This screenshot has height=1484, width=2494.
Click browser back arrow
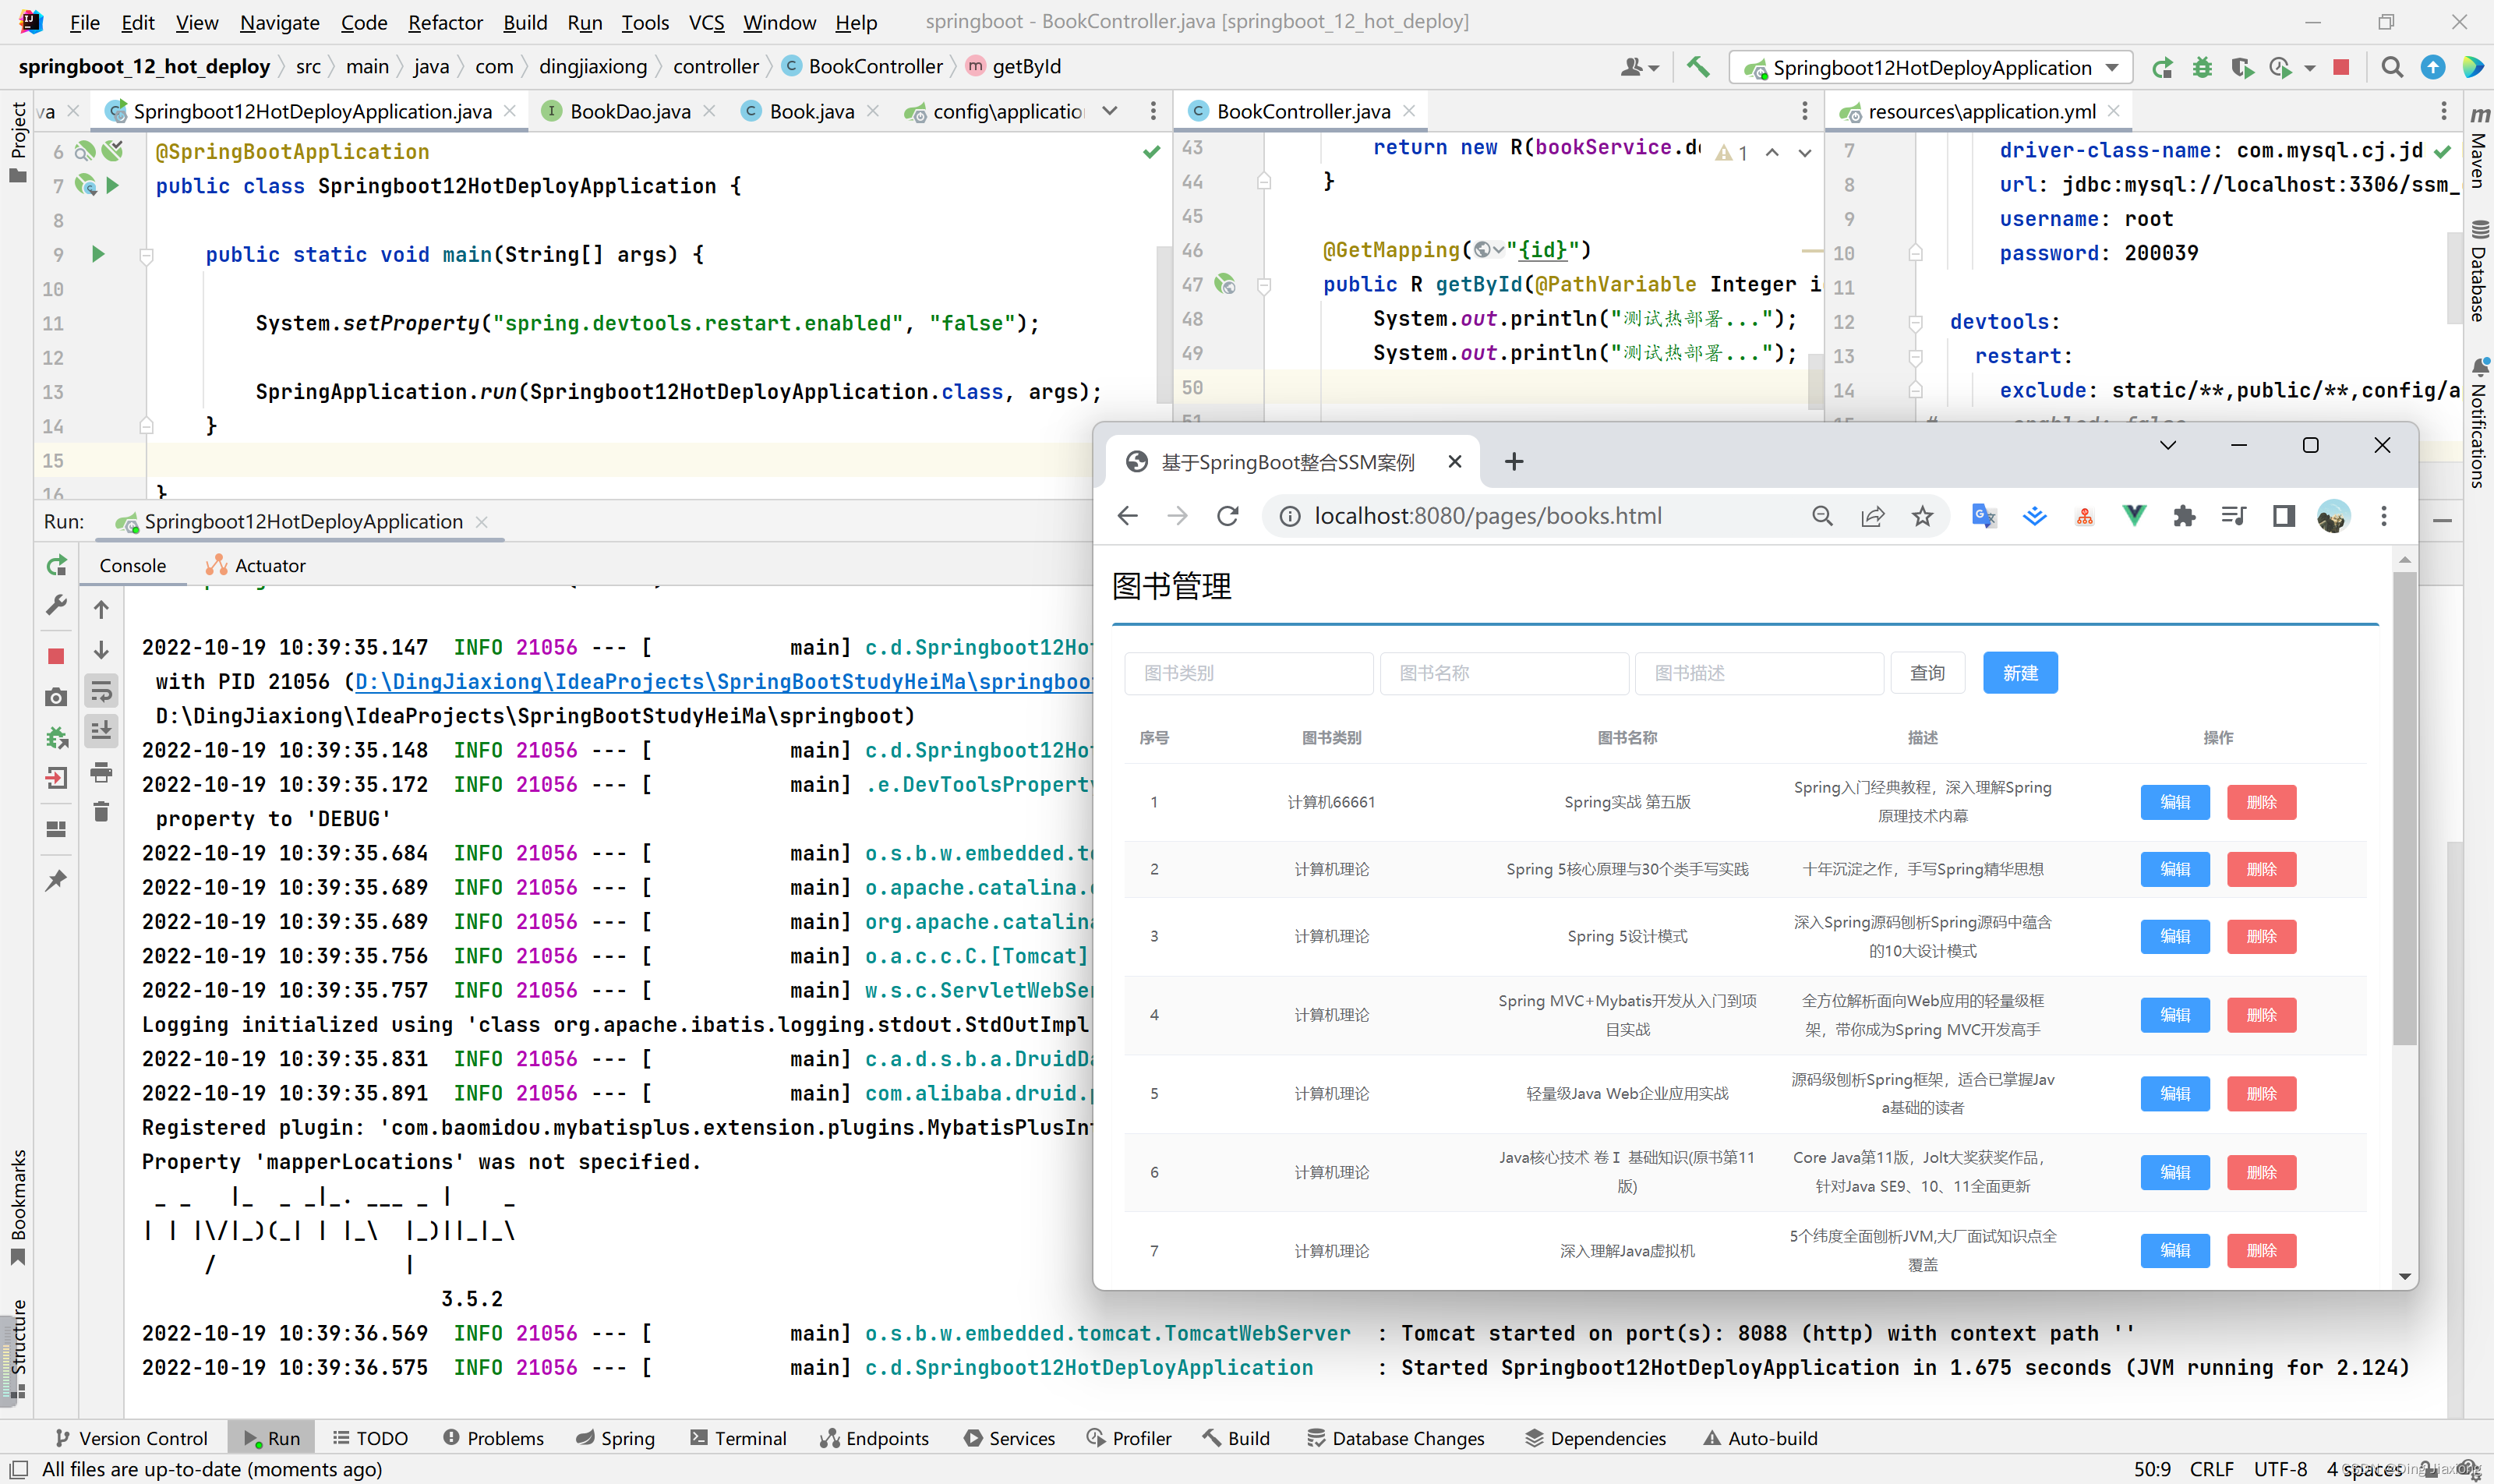click(1128, 516)
